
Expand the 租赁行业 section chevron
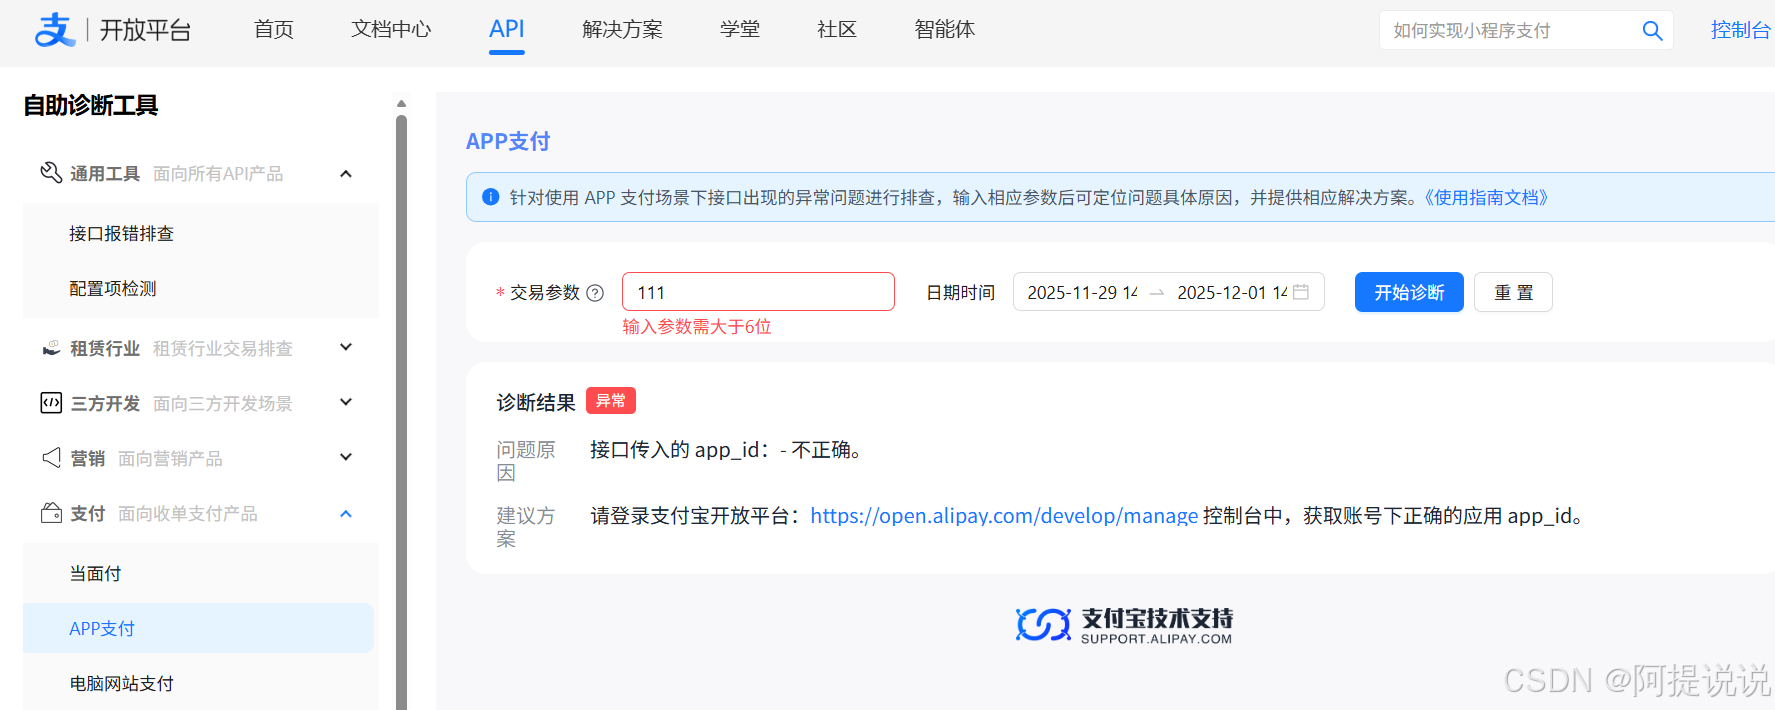click(x=346, y=347)
